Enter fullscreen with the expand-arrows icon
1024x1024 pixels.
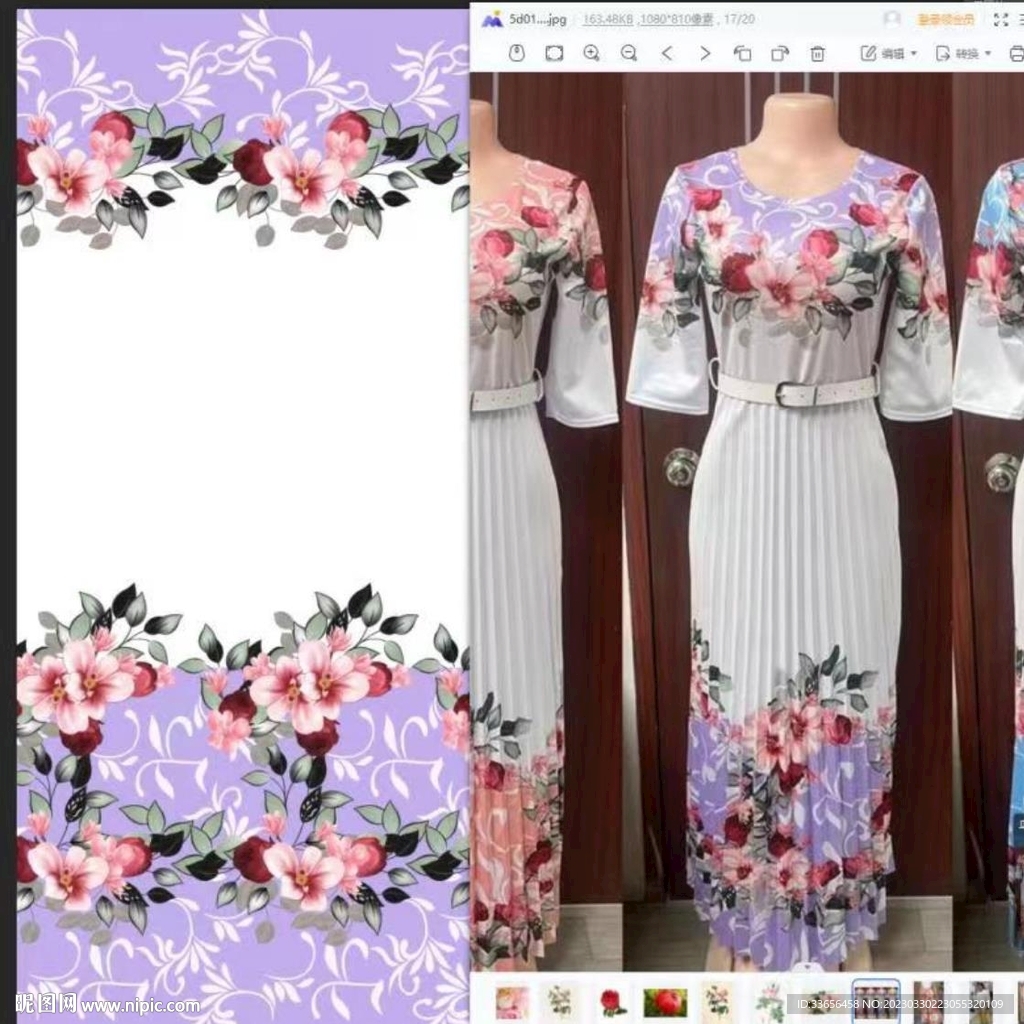coord(1000,20)
